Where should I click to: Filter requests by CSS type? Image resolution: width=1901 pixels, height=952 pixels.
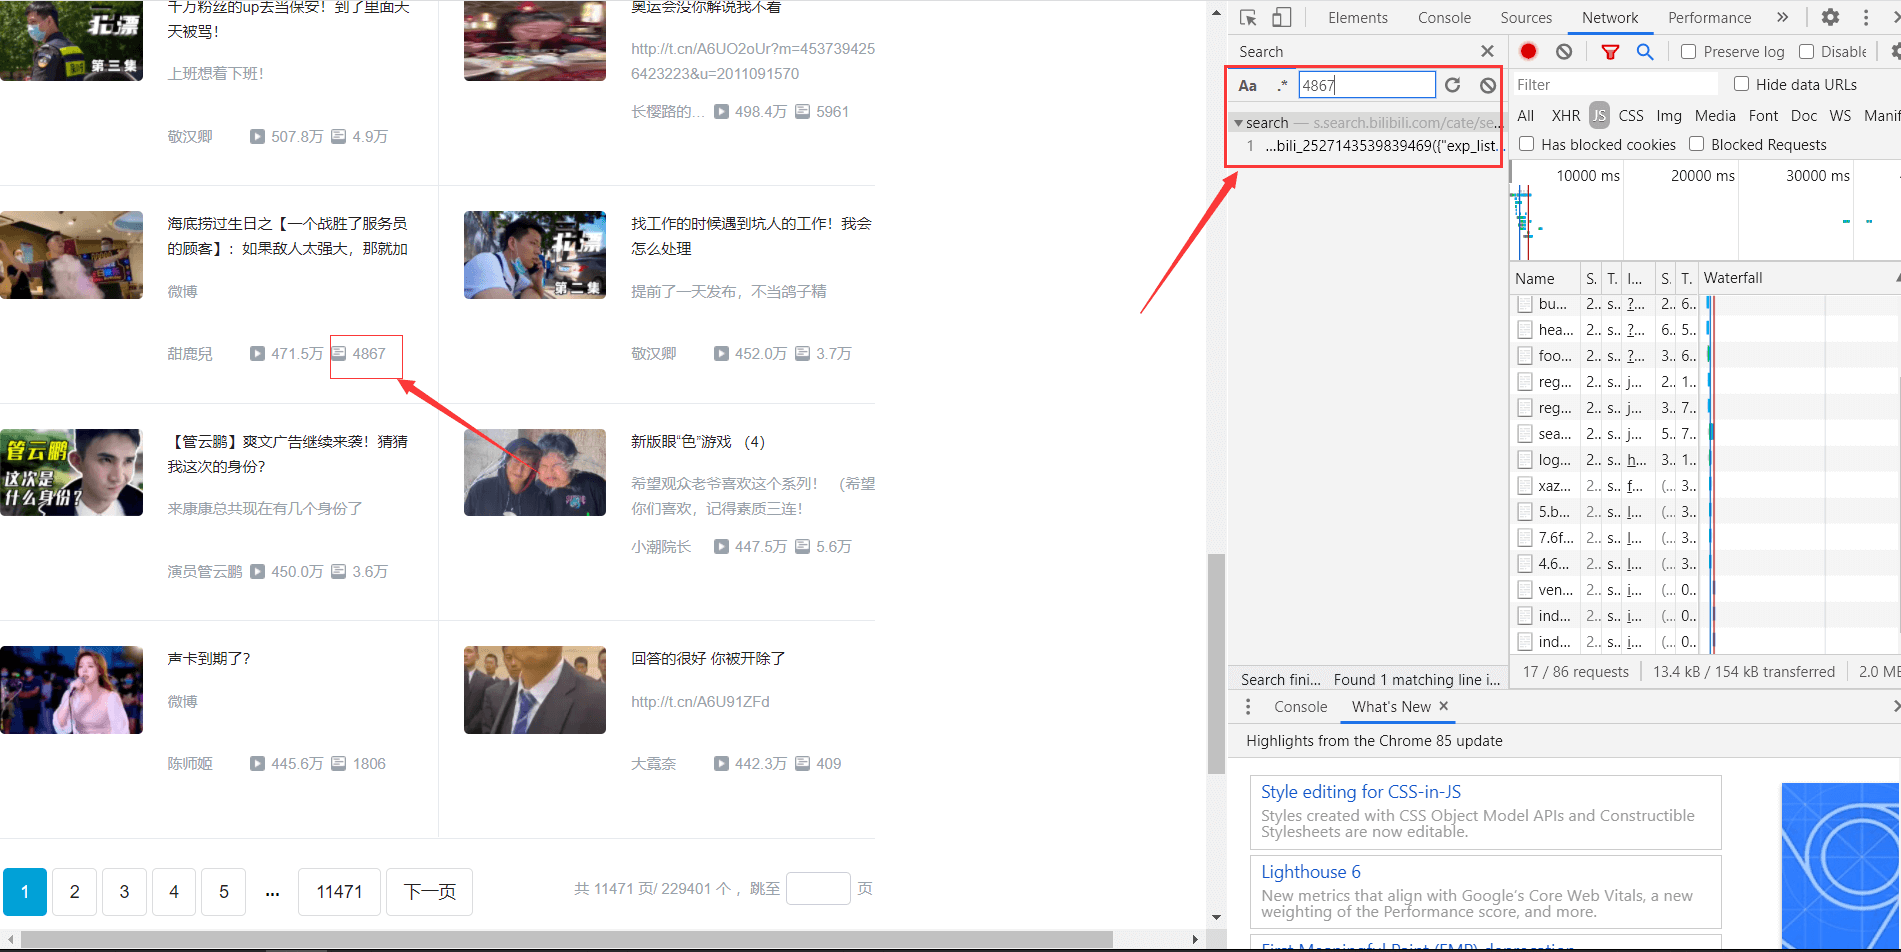1631,116
